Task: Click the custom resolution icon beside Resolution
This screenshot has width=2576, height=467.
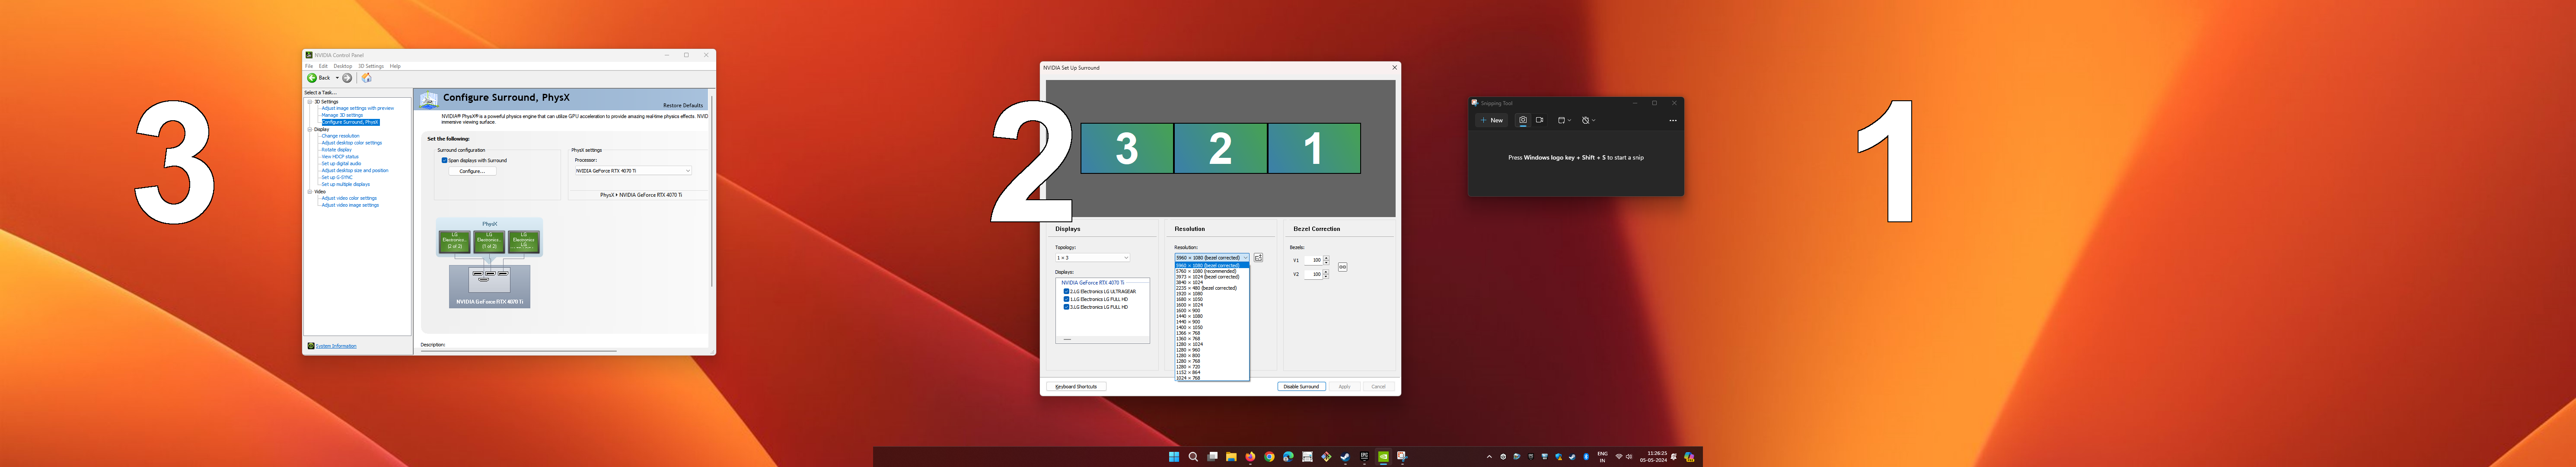Action: click(x=1258, y=258)
